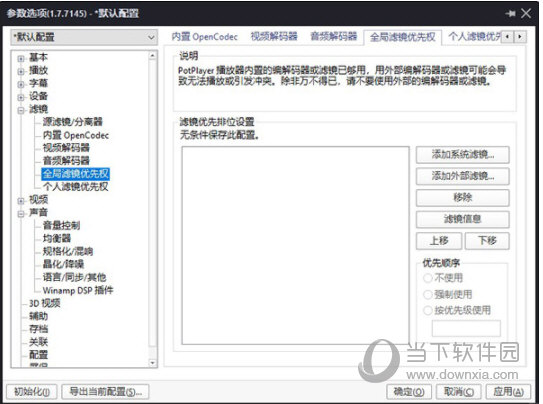
Task: Click the 下移 button
Action: coord(487,241)
